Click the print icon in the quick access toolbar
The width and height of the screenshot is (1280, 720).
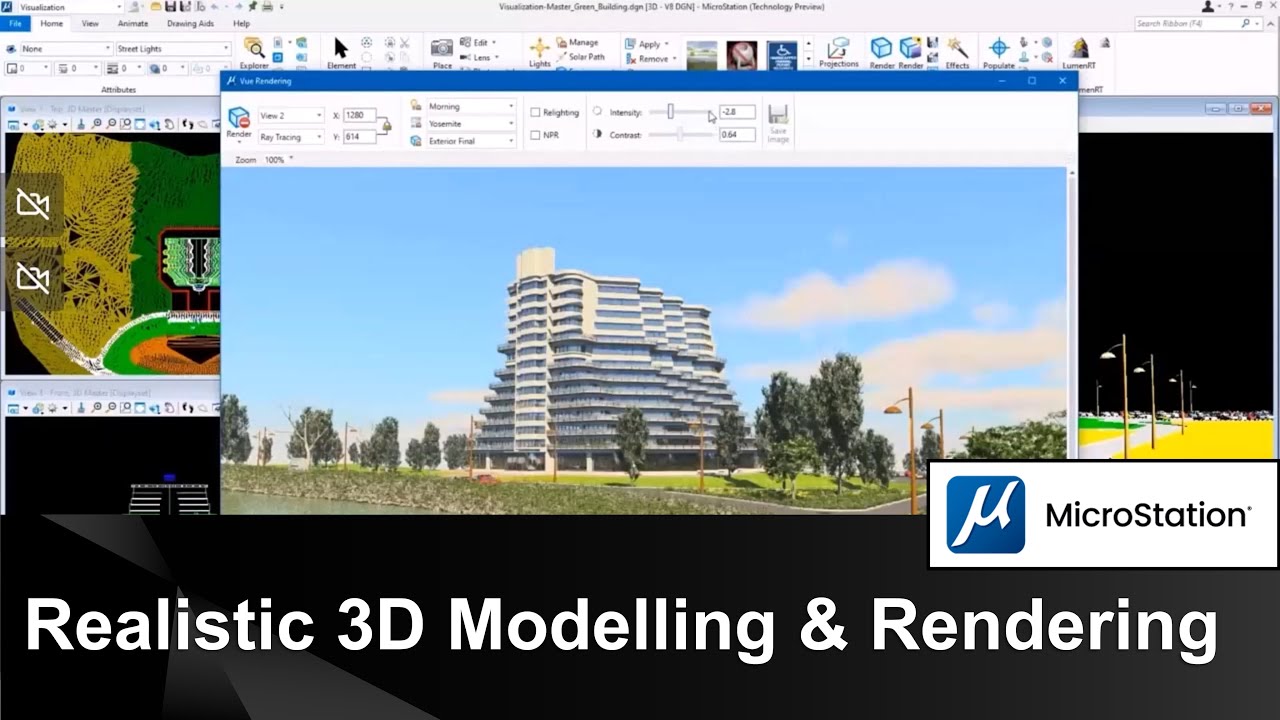point(267,7)
